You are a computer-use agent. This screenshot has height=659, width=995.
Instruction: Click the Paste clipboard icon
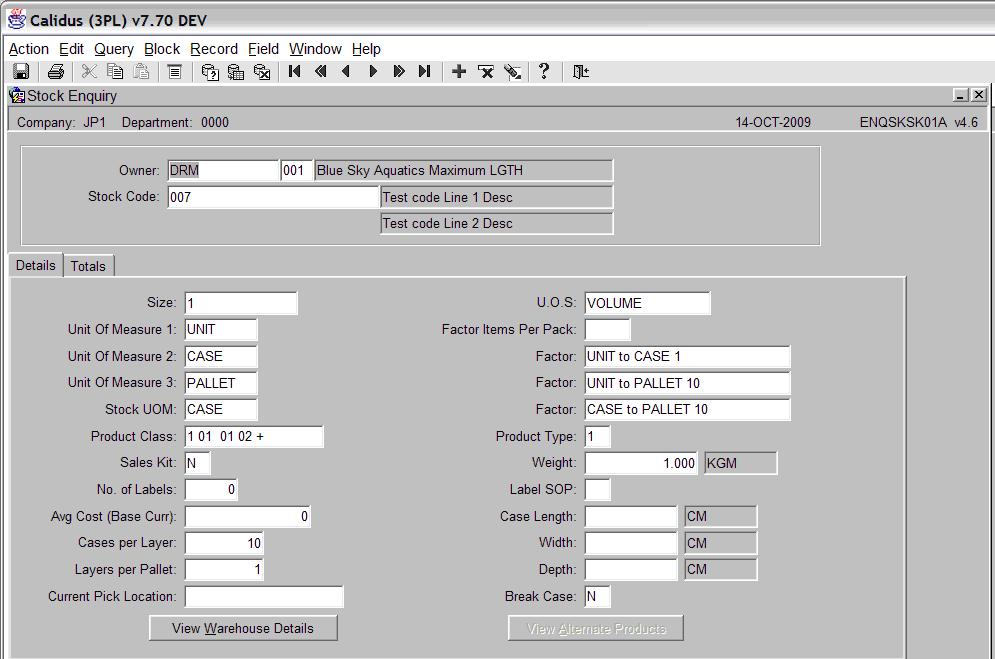coord(141,72)
